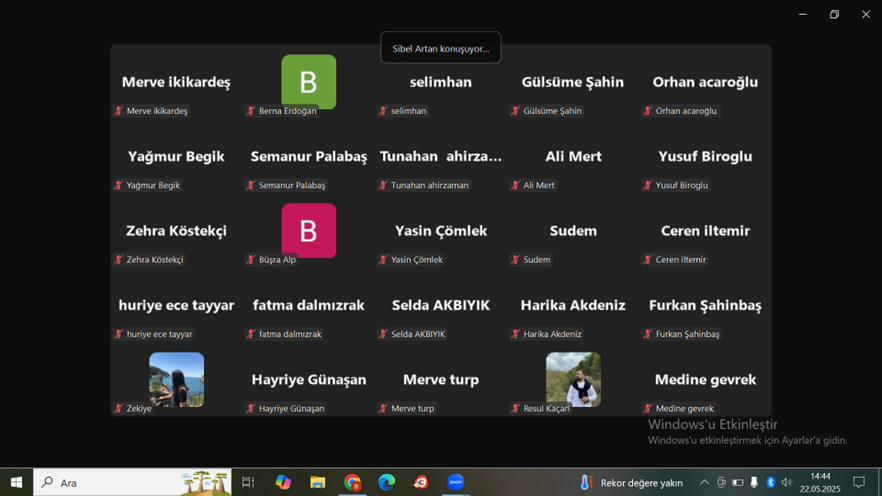Image resolution: width=882 pixels, height=496 pixels.
Task: Click muted mic icon beside Merve turp label
Action: tap(383, 408)
